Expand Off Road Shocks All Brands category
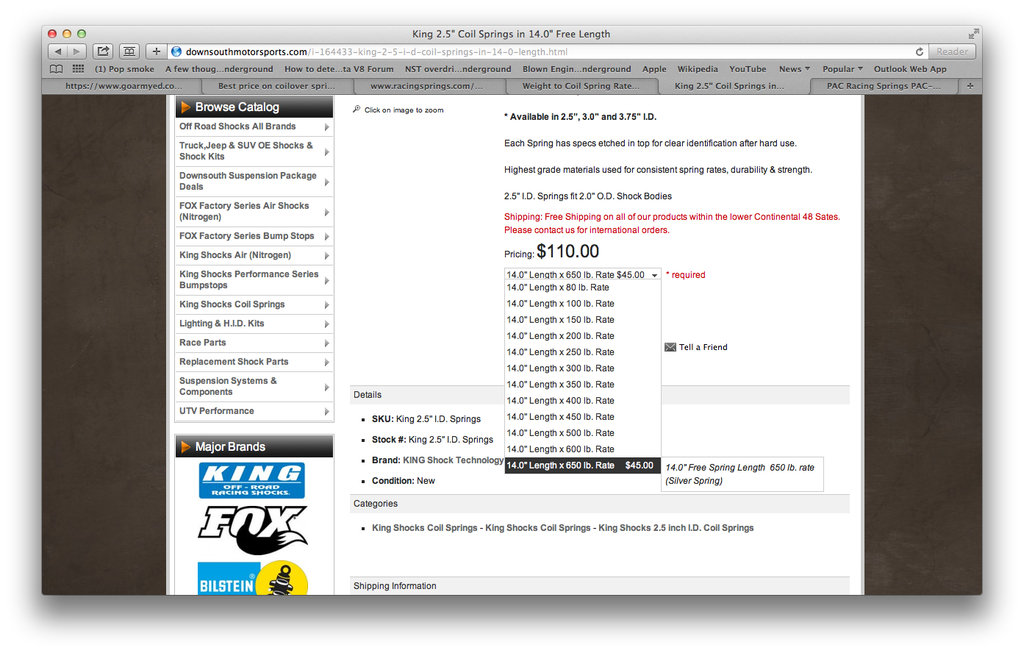The height and width of the screenshot is (653, 1024). 254,127
